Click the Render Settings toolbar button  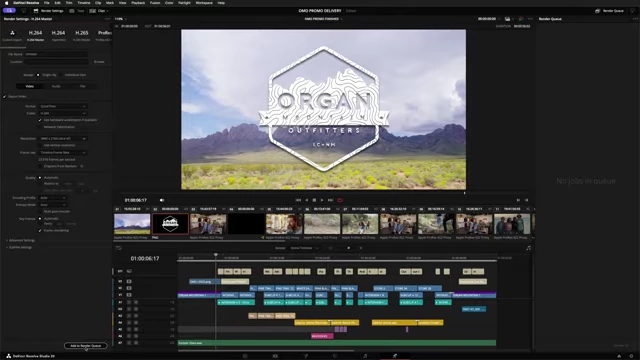click(x=48, y=11)
